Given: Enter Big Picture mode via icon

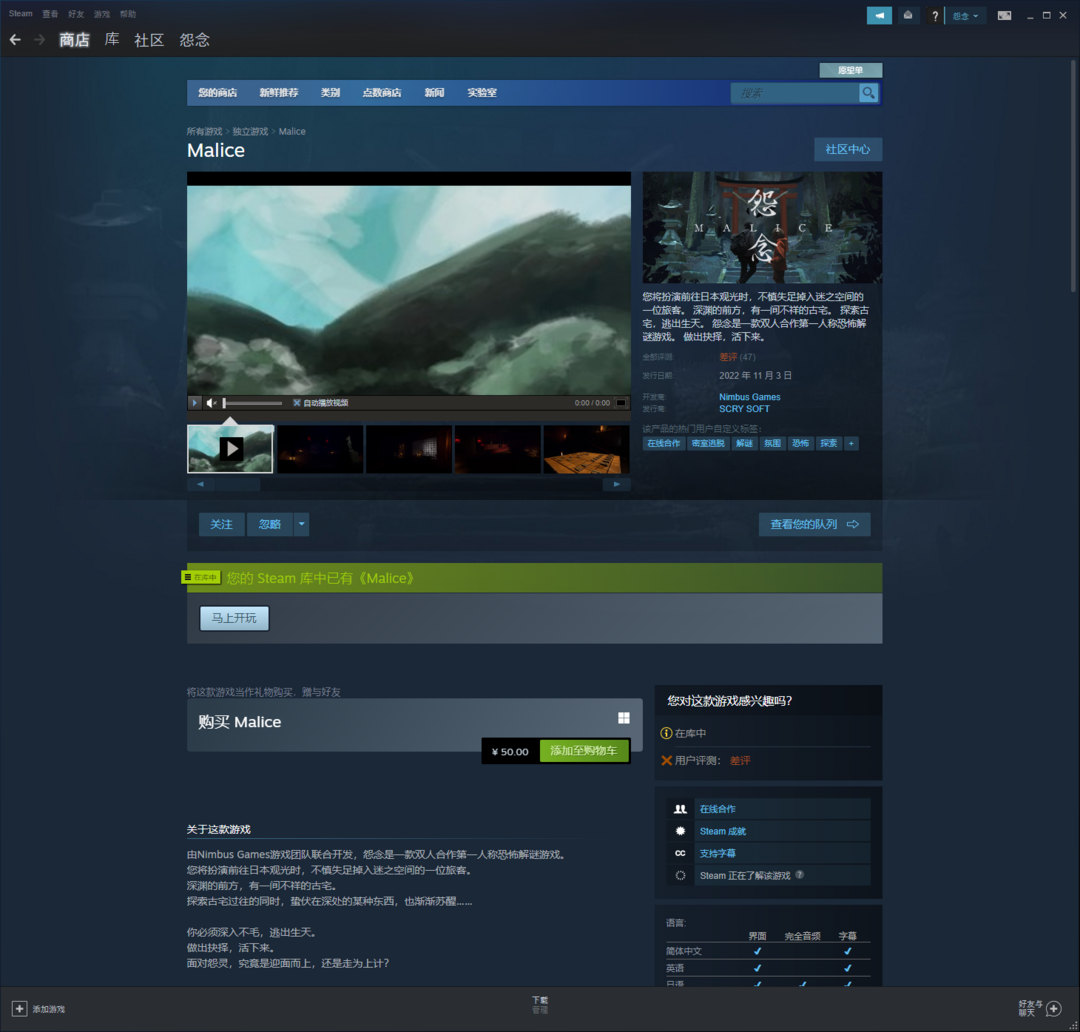Looking at the screenshot, I should 1004,15.
